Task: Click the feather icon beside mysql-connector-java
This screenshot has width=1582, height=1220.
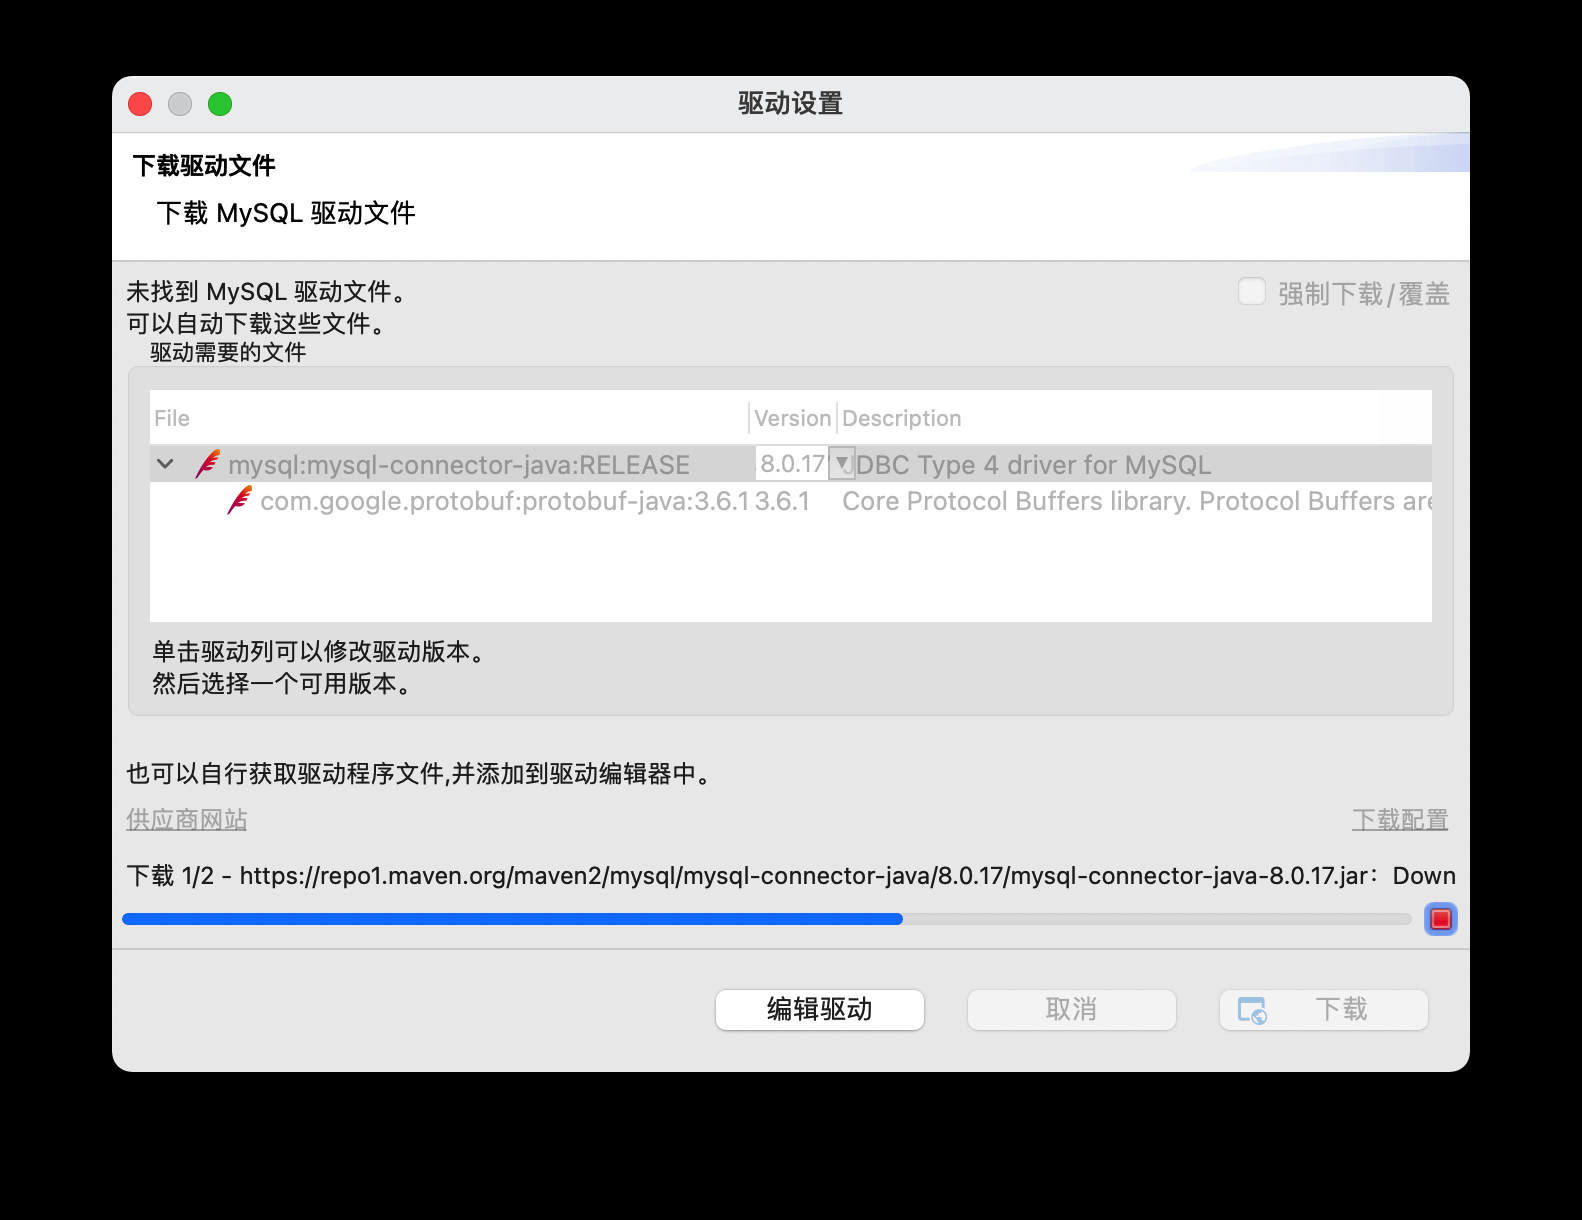Action: click(x=208, y=464)
